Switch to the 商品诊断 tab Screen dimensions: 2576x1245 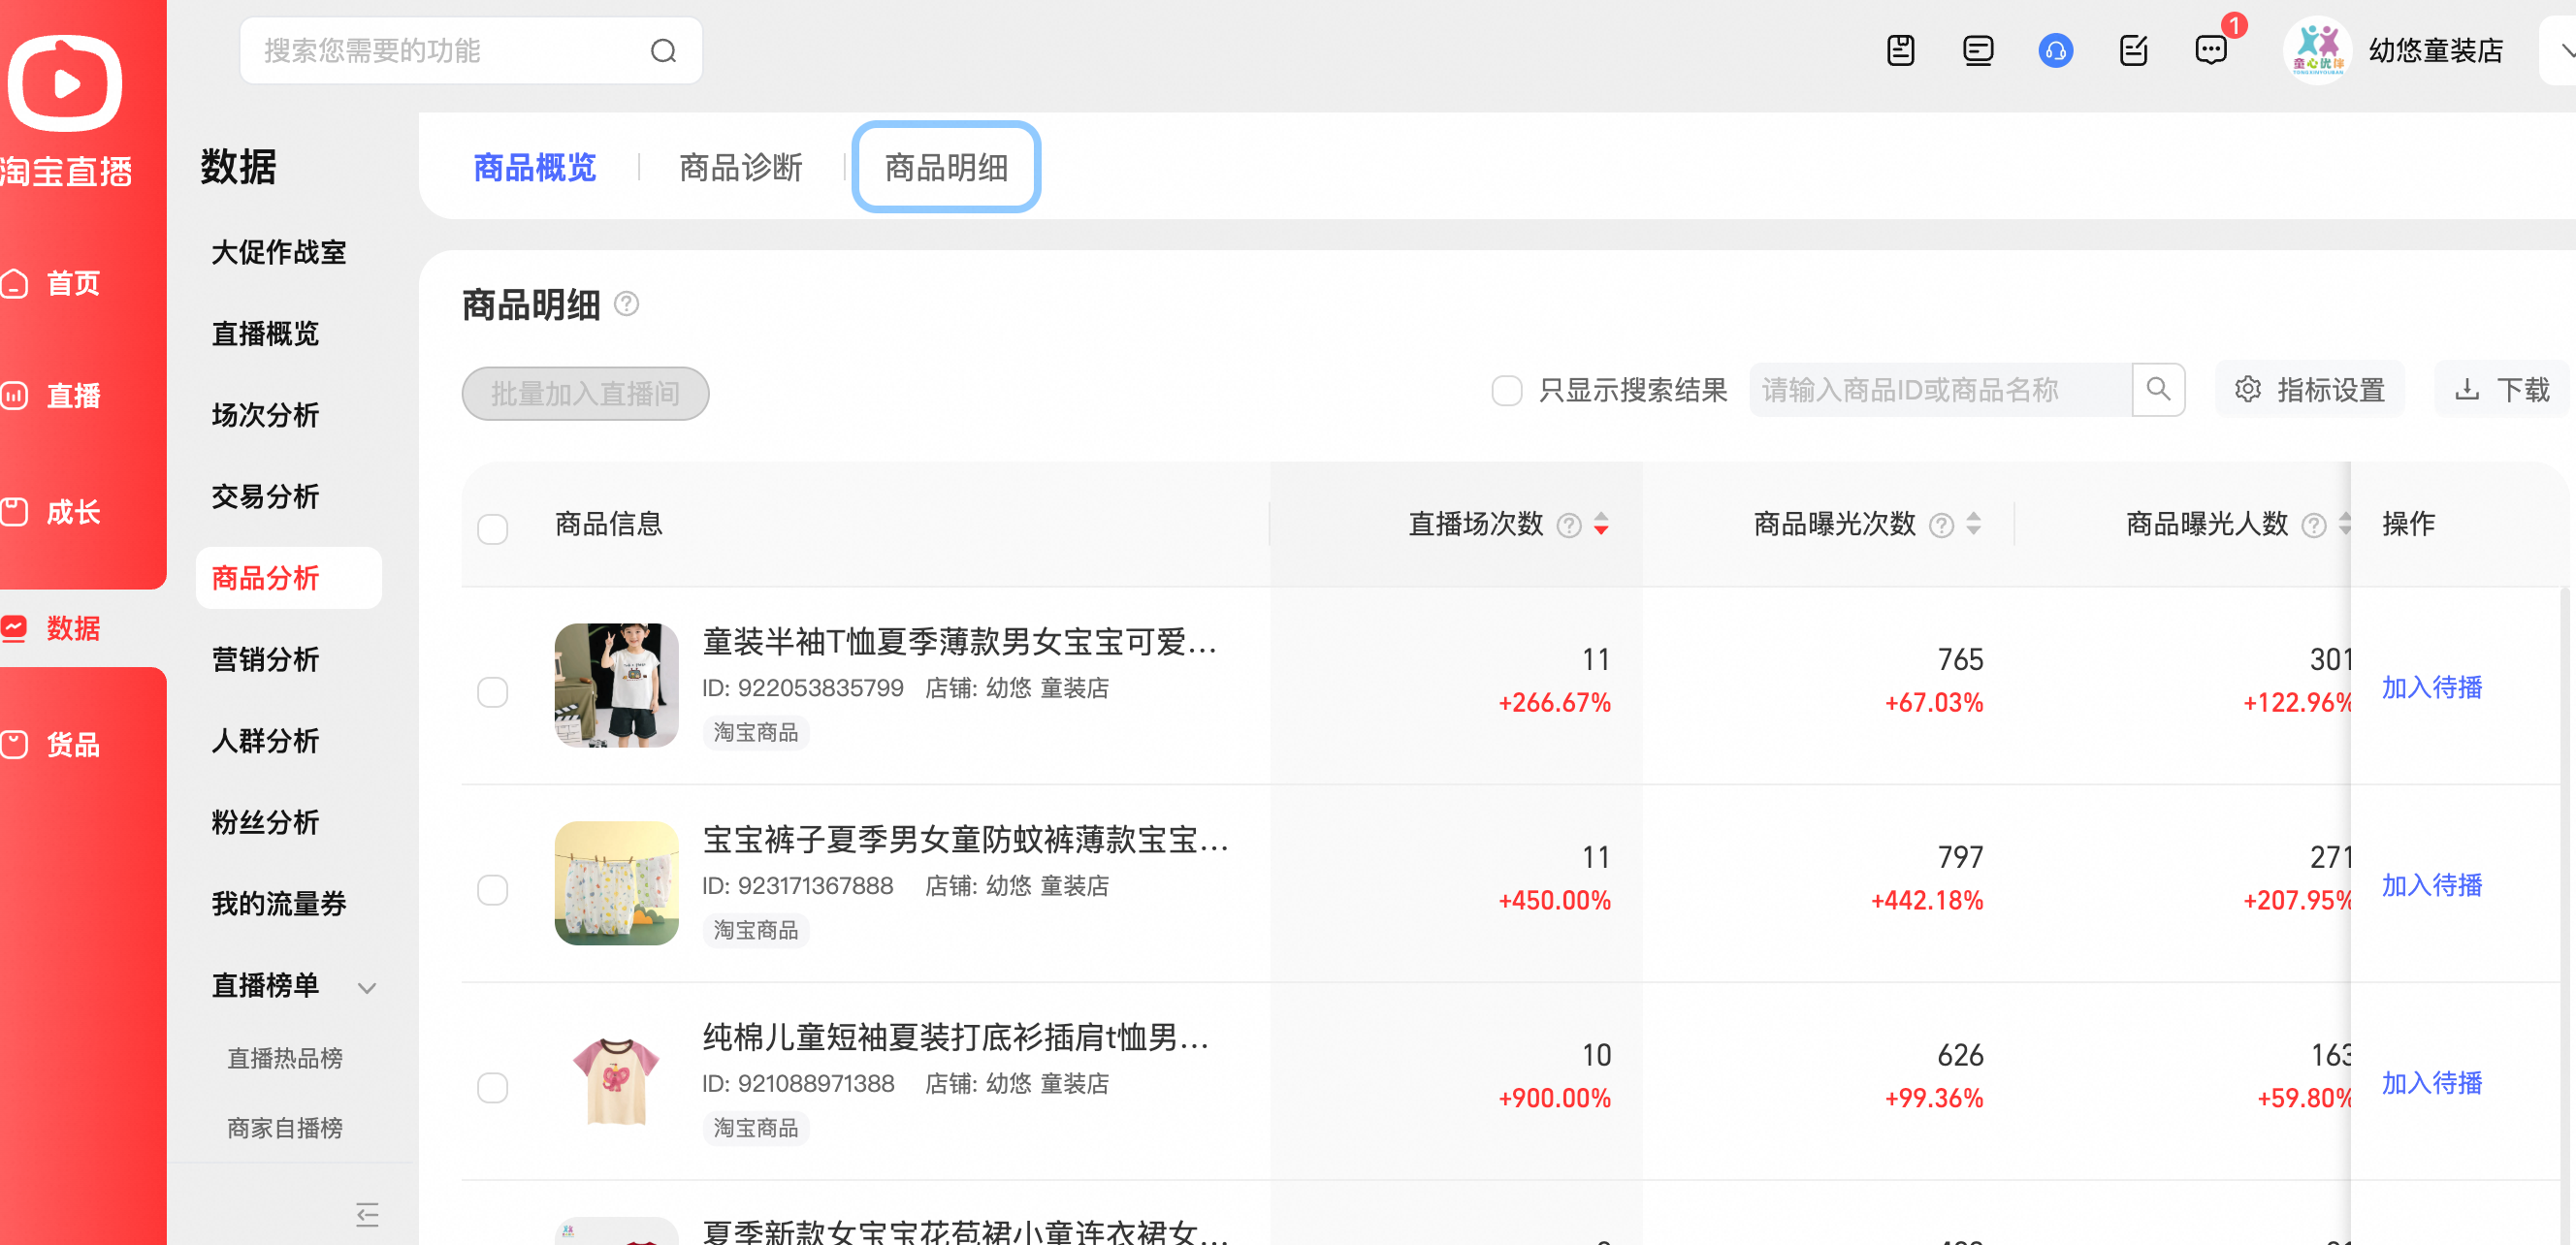[x=740, y=167]
